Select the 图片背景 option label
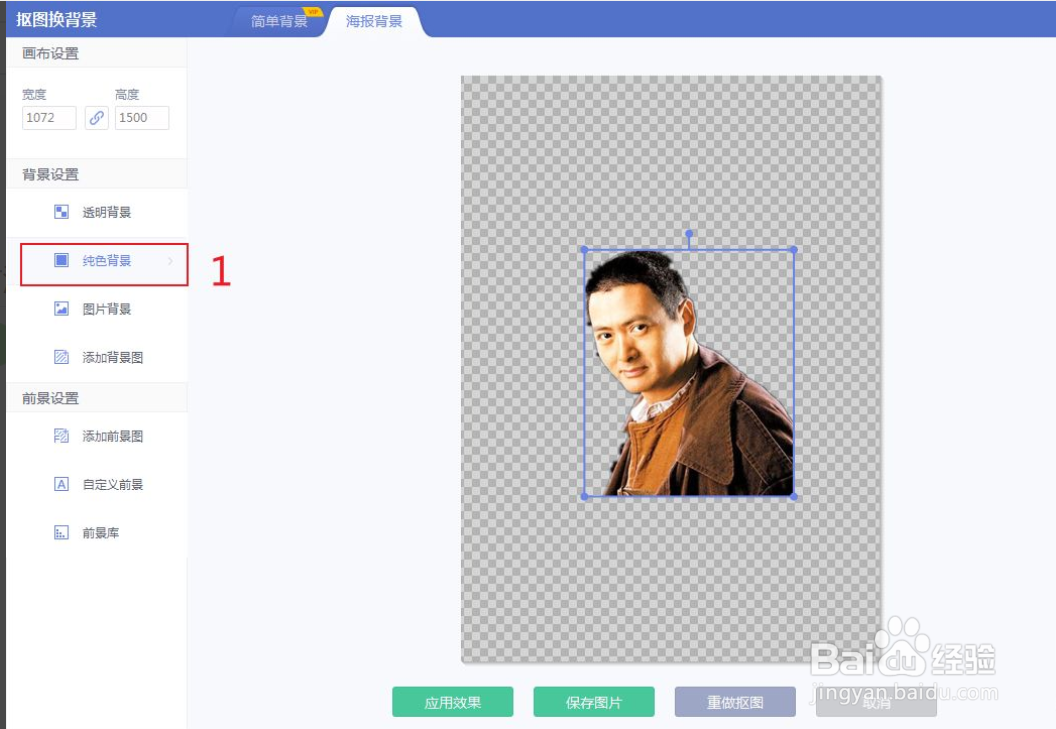Image resolution: width=1056 pixels, height=729 pixels. [106, 309]
